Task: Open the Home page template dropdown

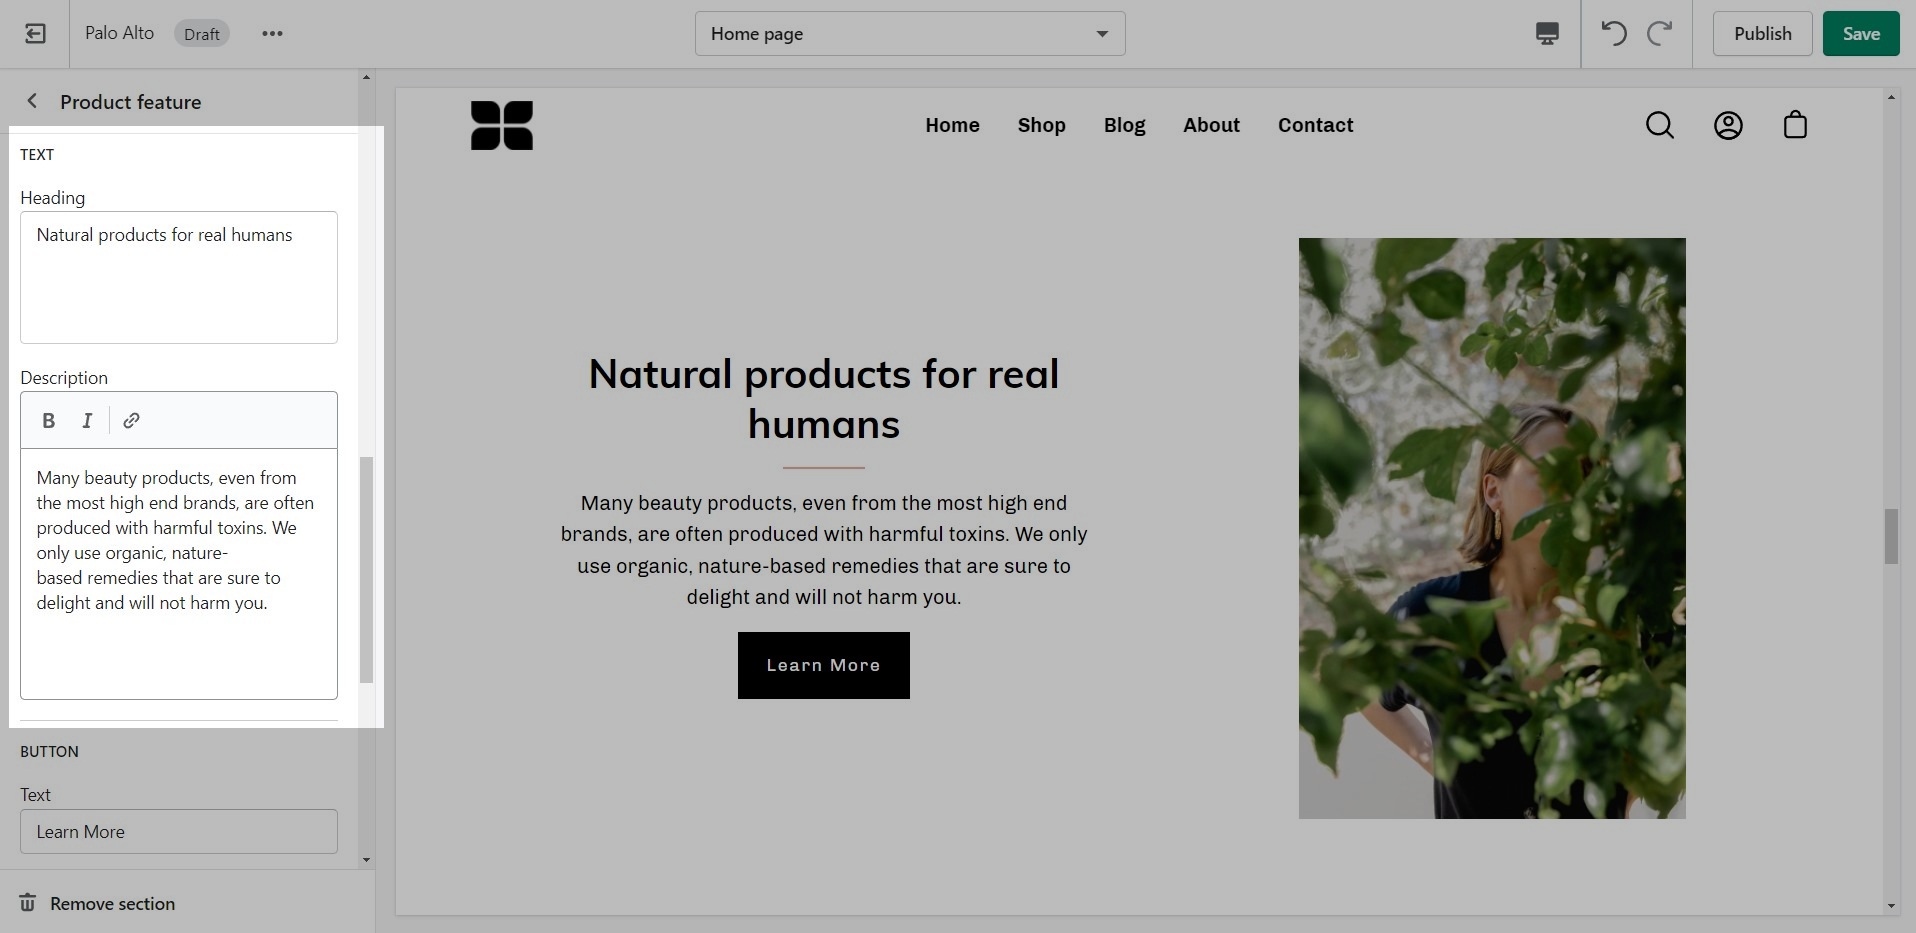Action: [x=910, y=34]
